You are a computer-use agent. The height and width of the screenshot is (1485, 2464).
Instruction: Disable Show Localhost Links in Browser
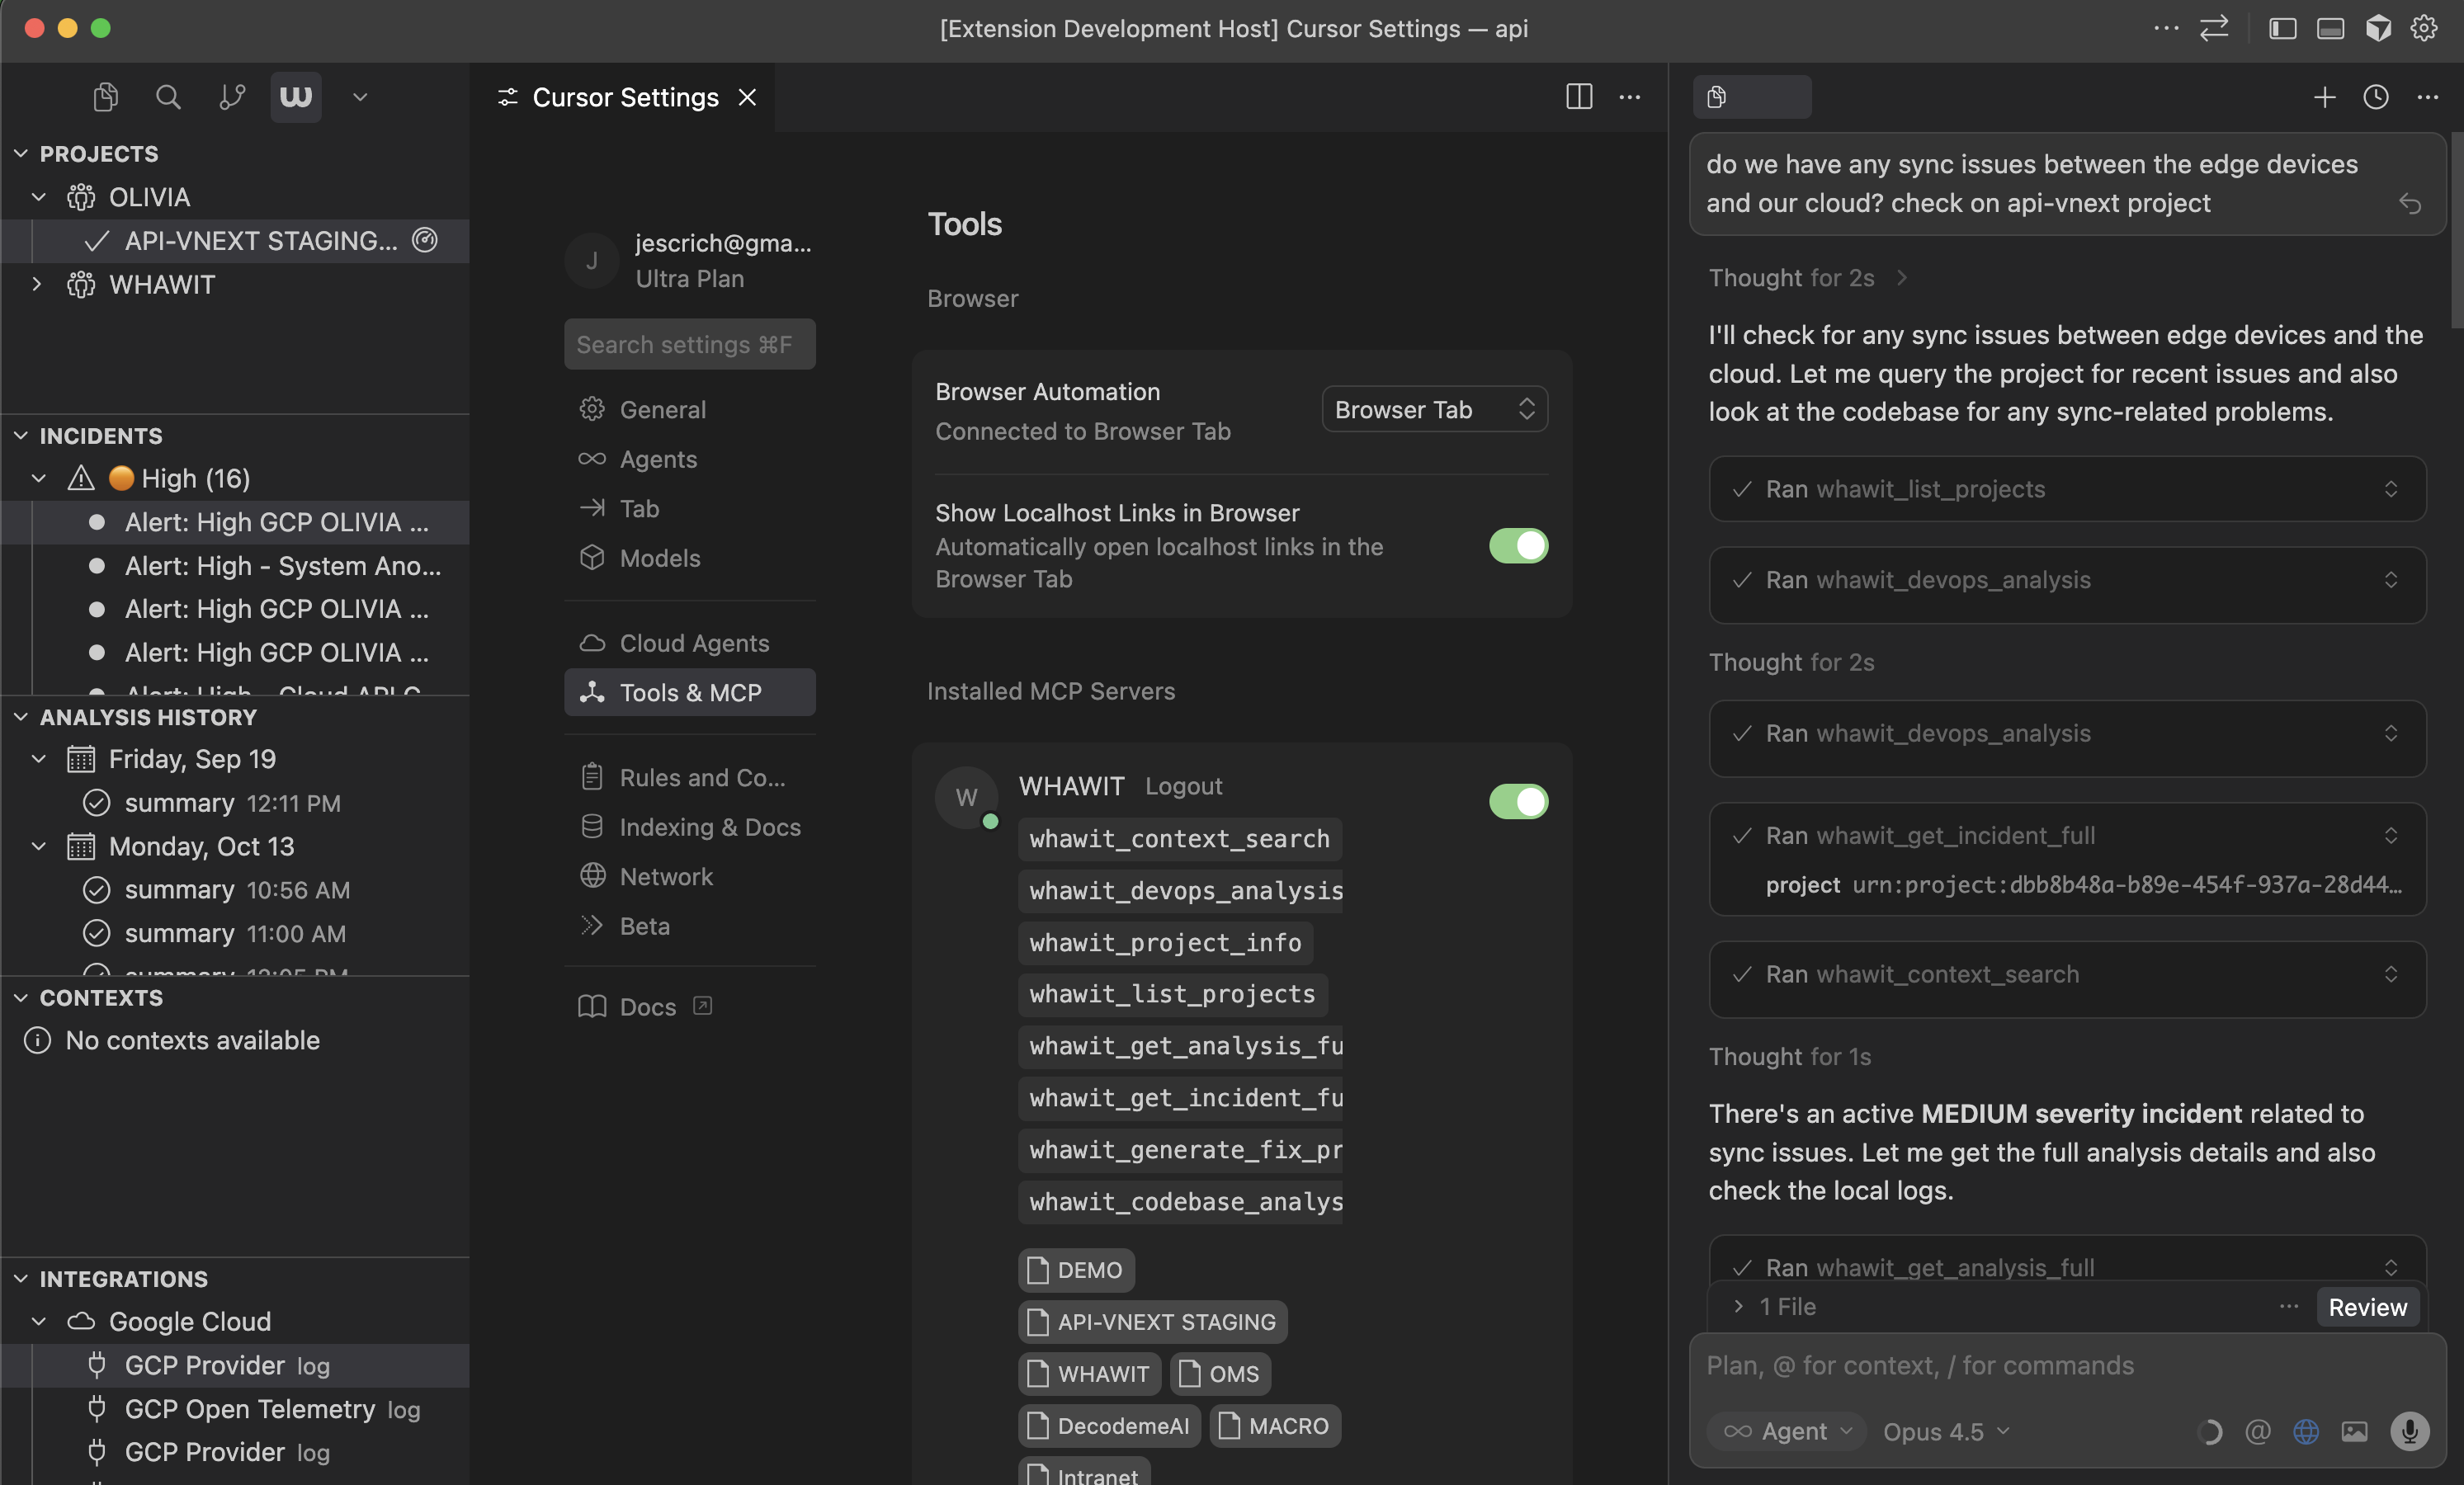tap(1518, 546)
